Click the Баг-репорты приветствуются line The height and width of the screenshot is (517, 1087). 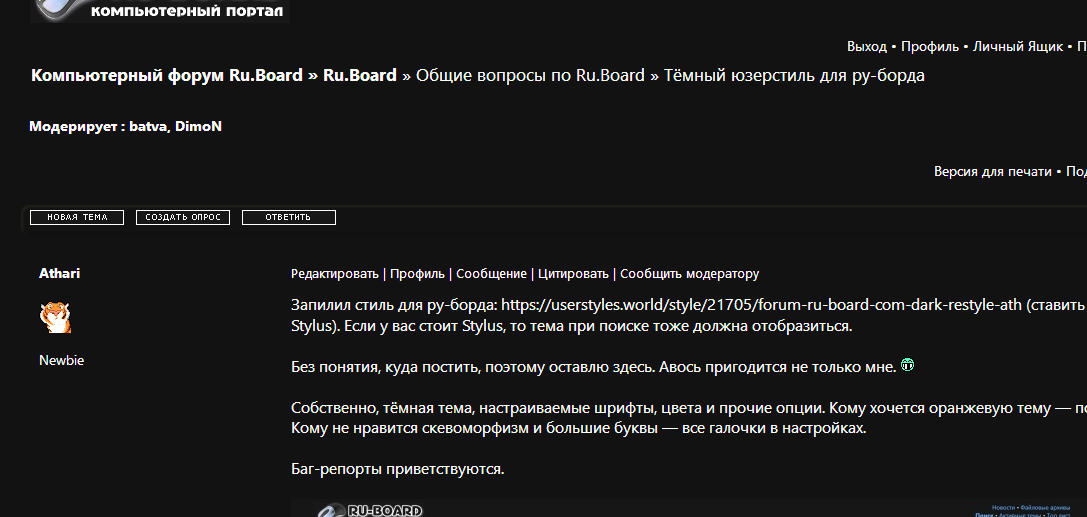click(x=398, y=469)
